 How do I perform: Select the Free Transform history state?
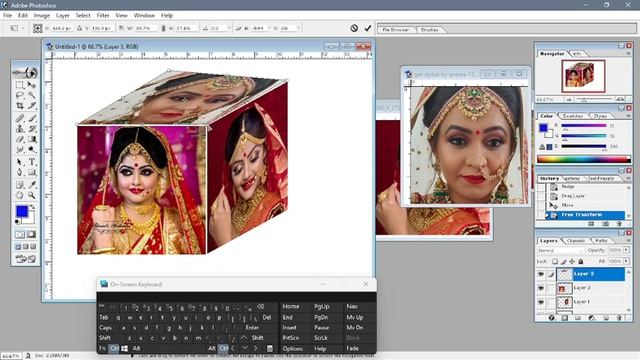[x=585, y=215]
